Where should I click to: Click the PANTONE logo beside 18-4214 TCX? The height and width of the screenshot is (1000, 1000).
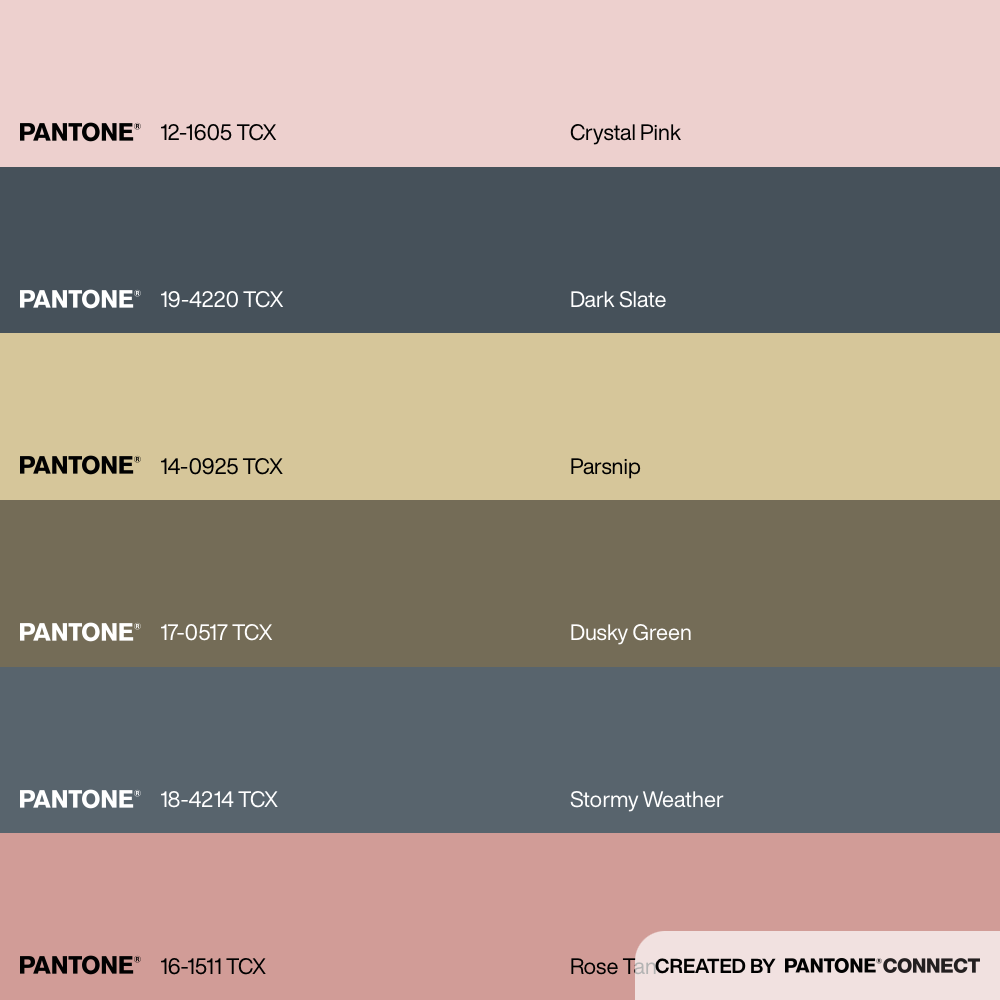click(79, 799)
